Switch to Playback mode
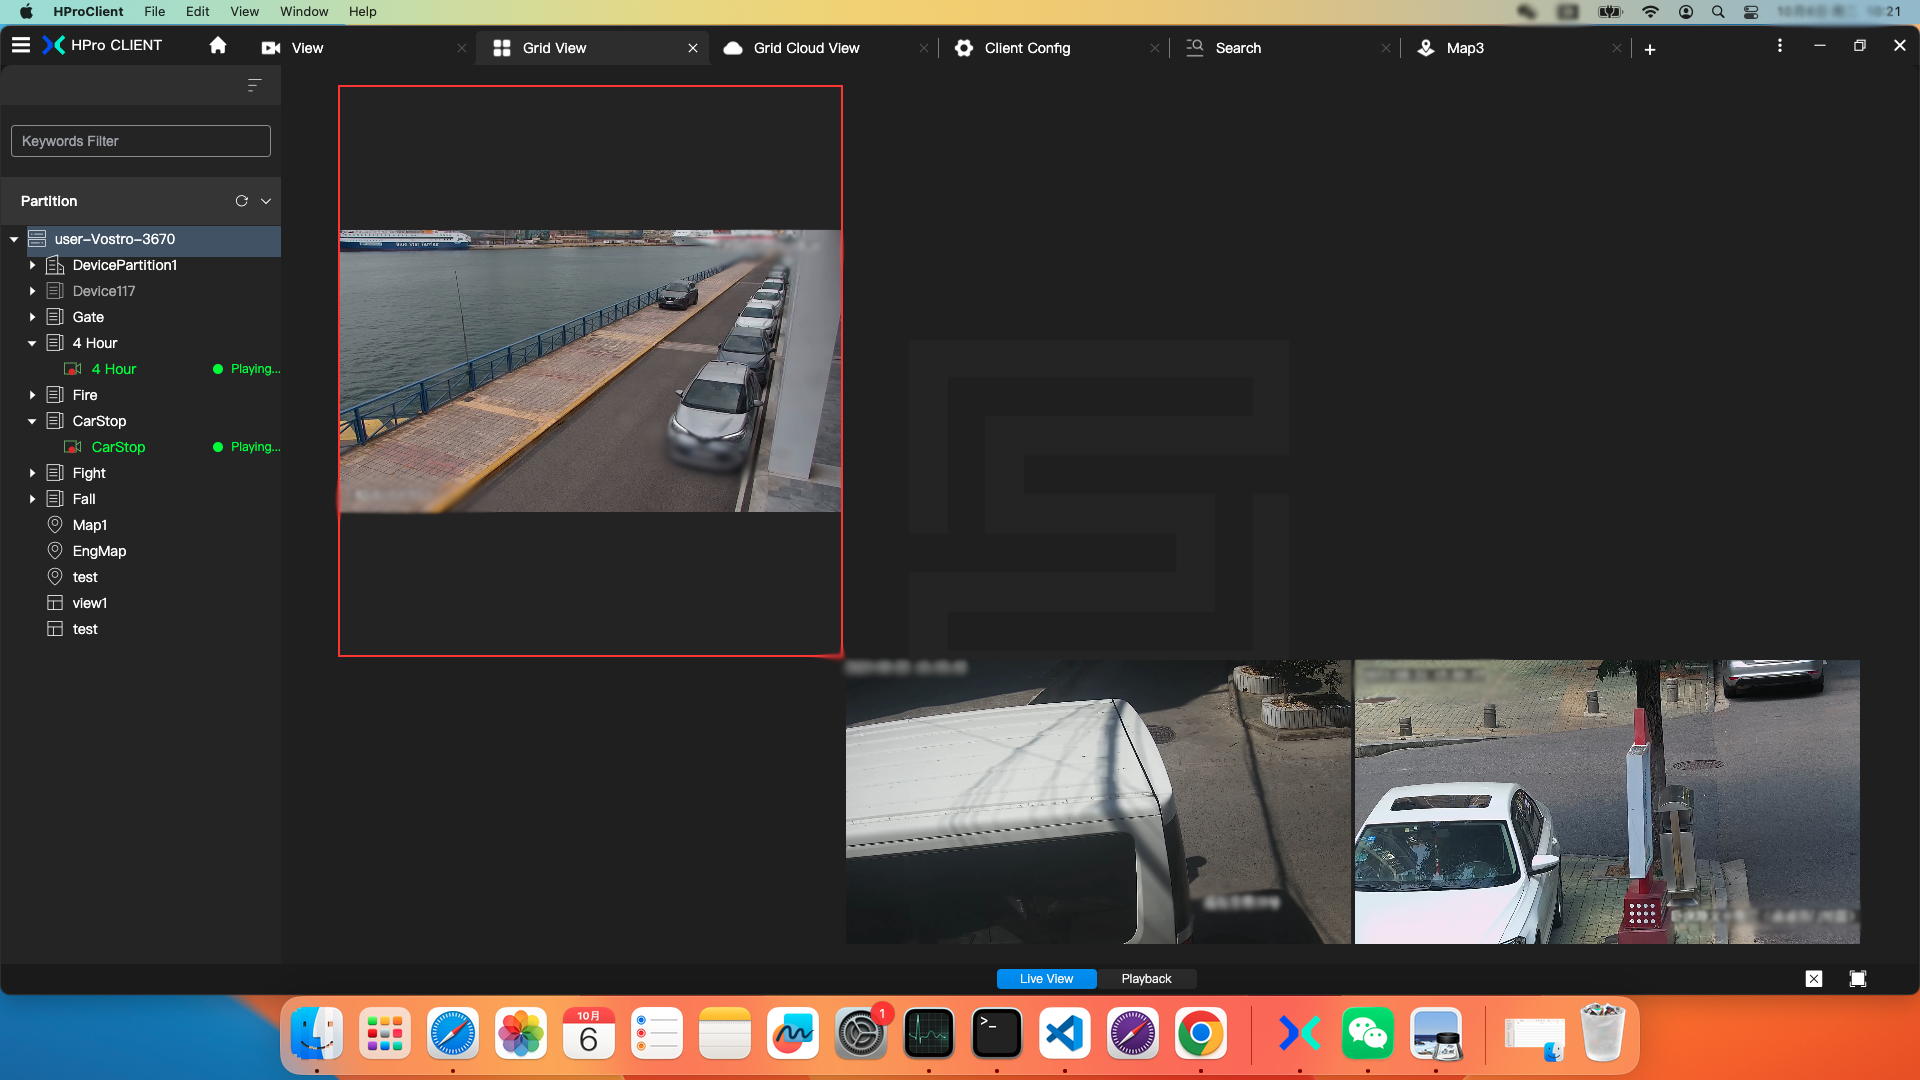1920x1080 pixels. click(x=1146, y=979)
